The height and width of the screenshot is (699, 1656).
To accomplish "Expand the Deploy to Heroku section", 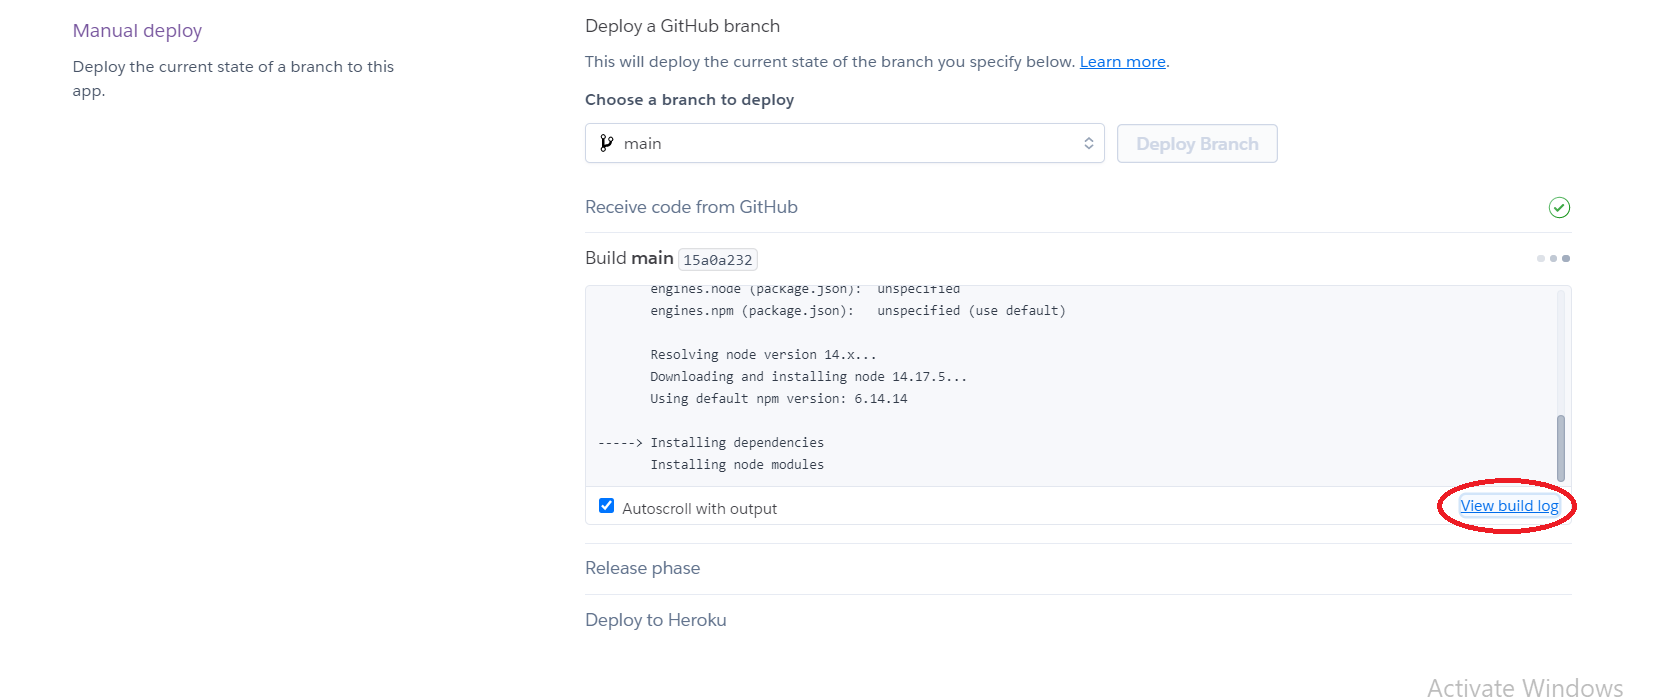I will coord(655,619).
